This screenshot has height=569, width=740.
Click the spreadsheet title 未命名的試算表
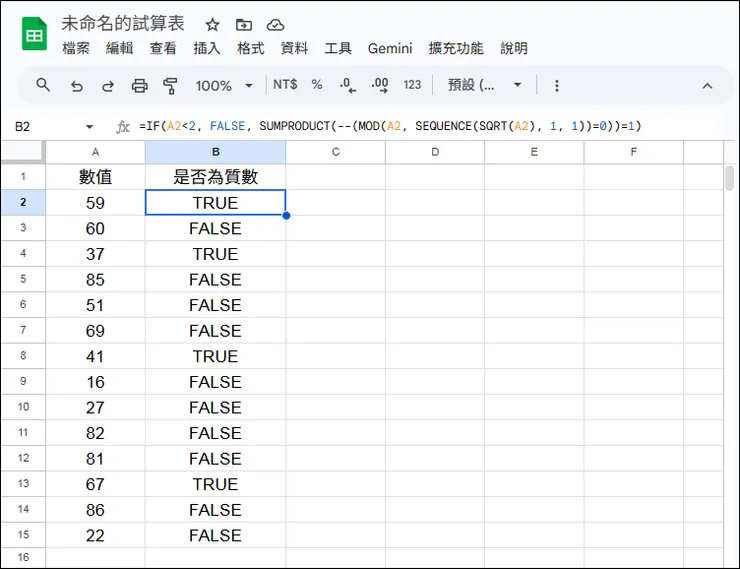click(x=123, y=24)
